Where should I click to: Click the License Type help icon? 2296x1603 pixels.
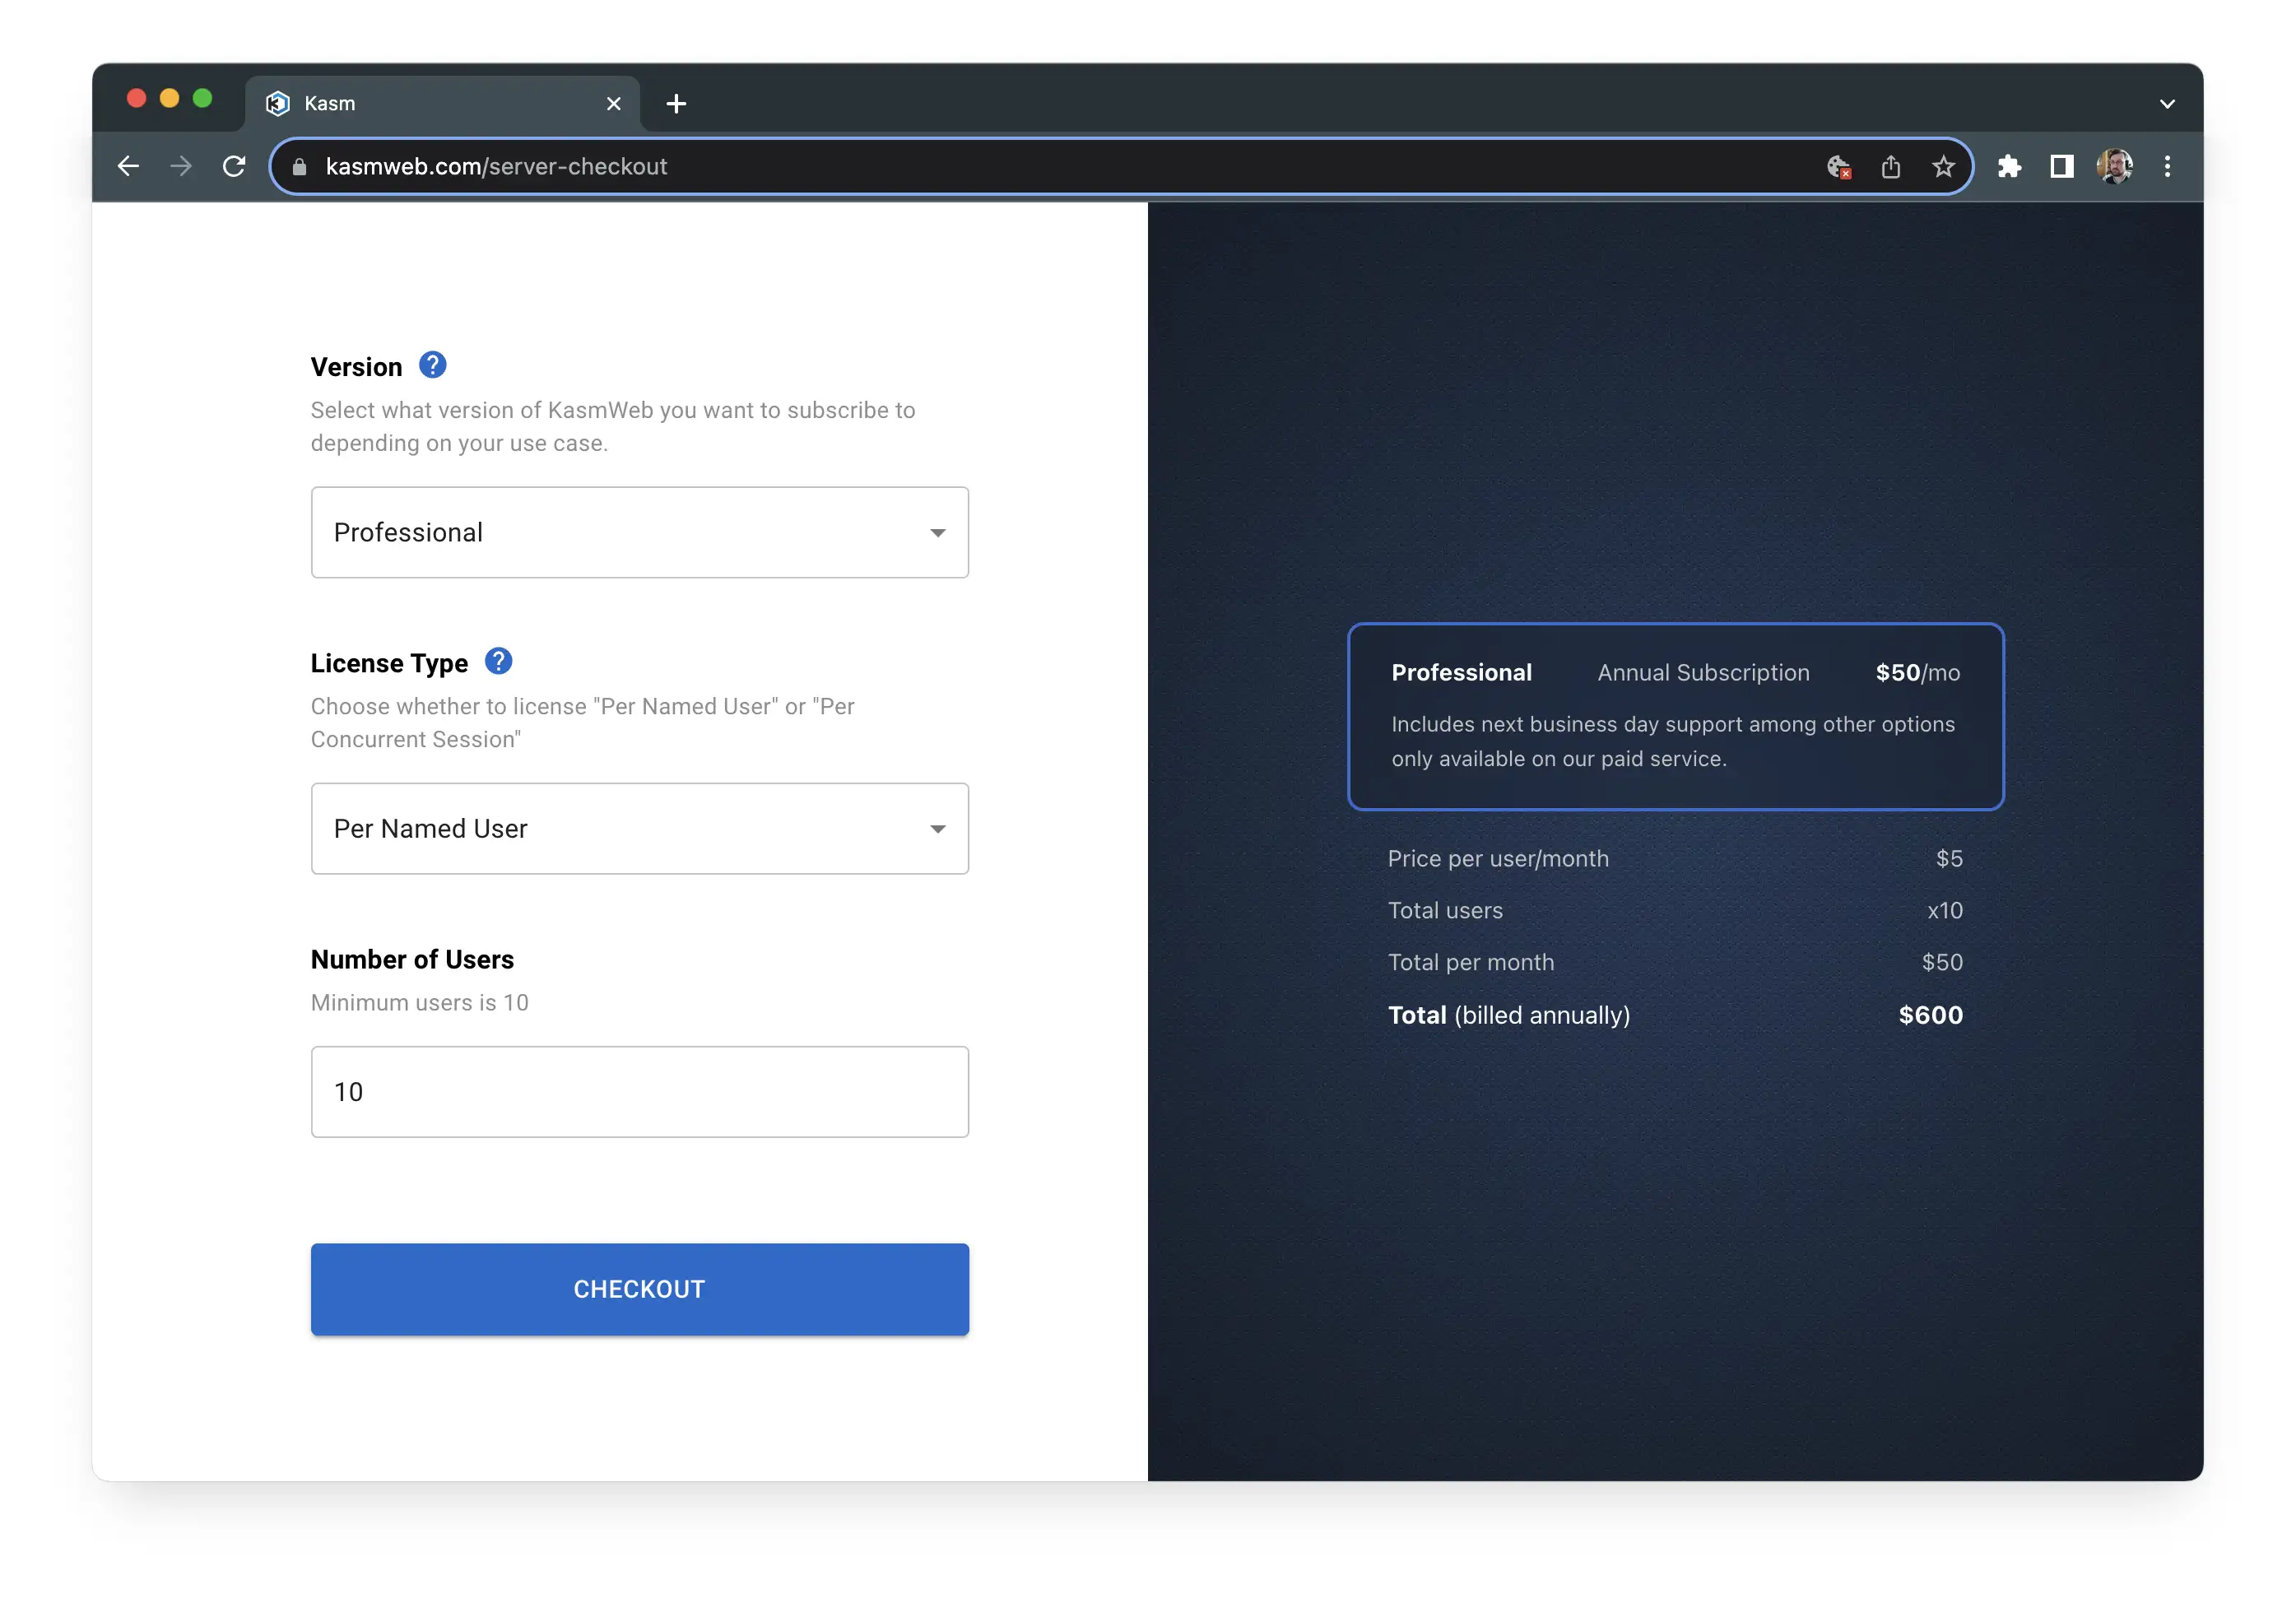[498, 661]
